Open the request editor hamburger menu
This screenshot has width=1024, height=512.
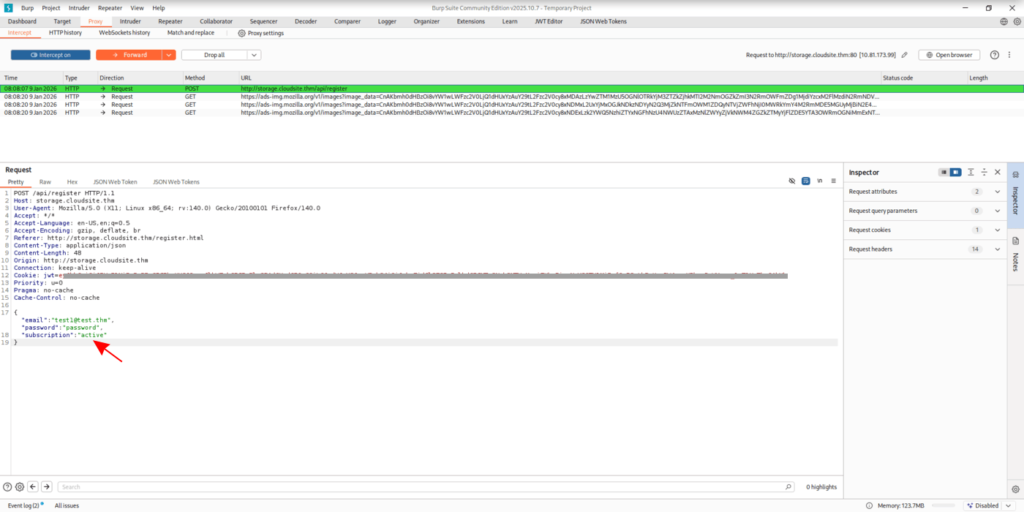tap(834, 181)
